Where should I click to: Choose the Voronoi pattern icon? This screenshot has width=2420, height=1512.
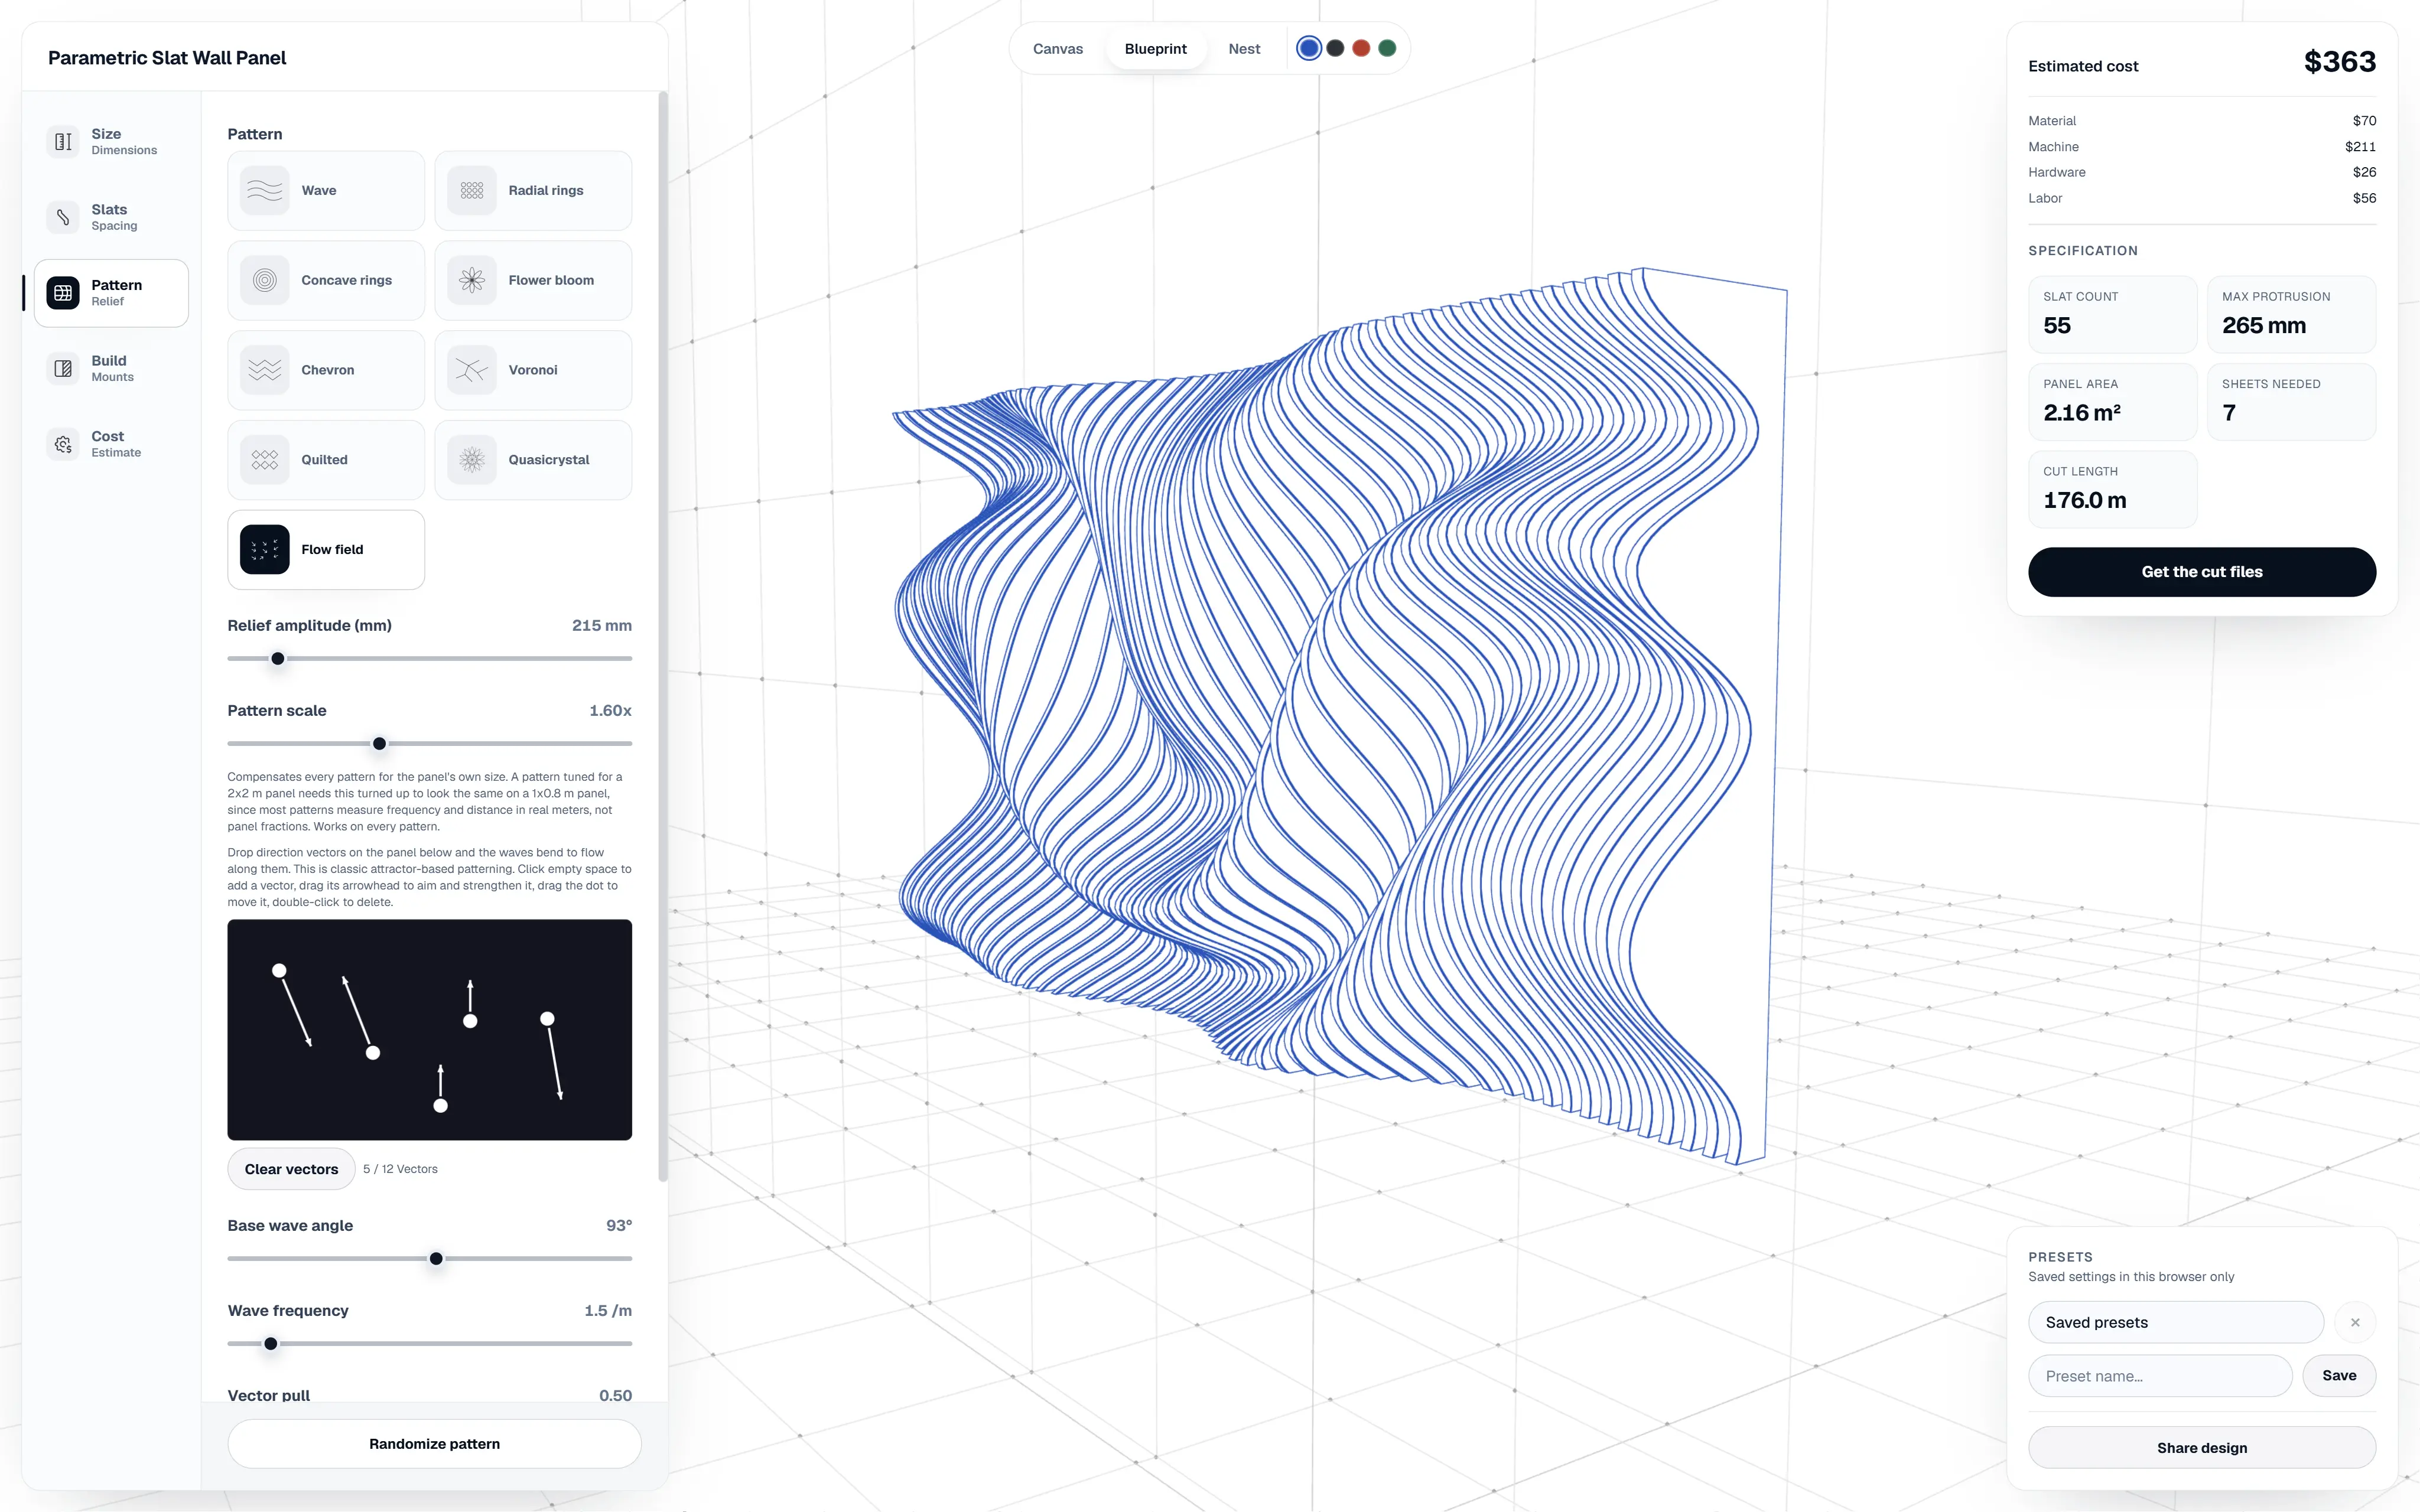(472, 370)
